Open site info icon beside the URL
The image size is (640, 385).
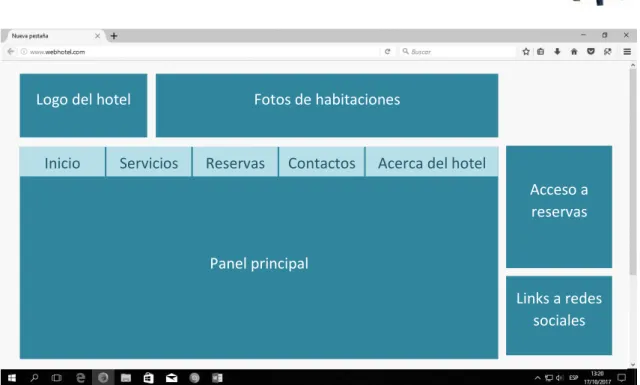pyautogui.click(x=24, y=52)
